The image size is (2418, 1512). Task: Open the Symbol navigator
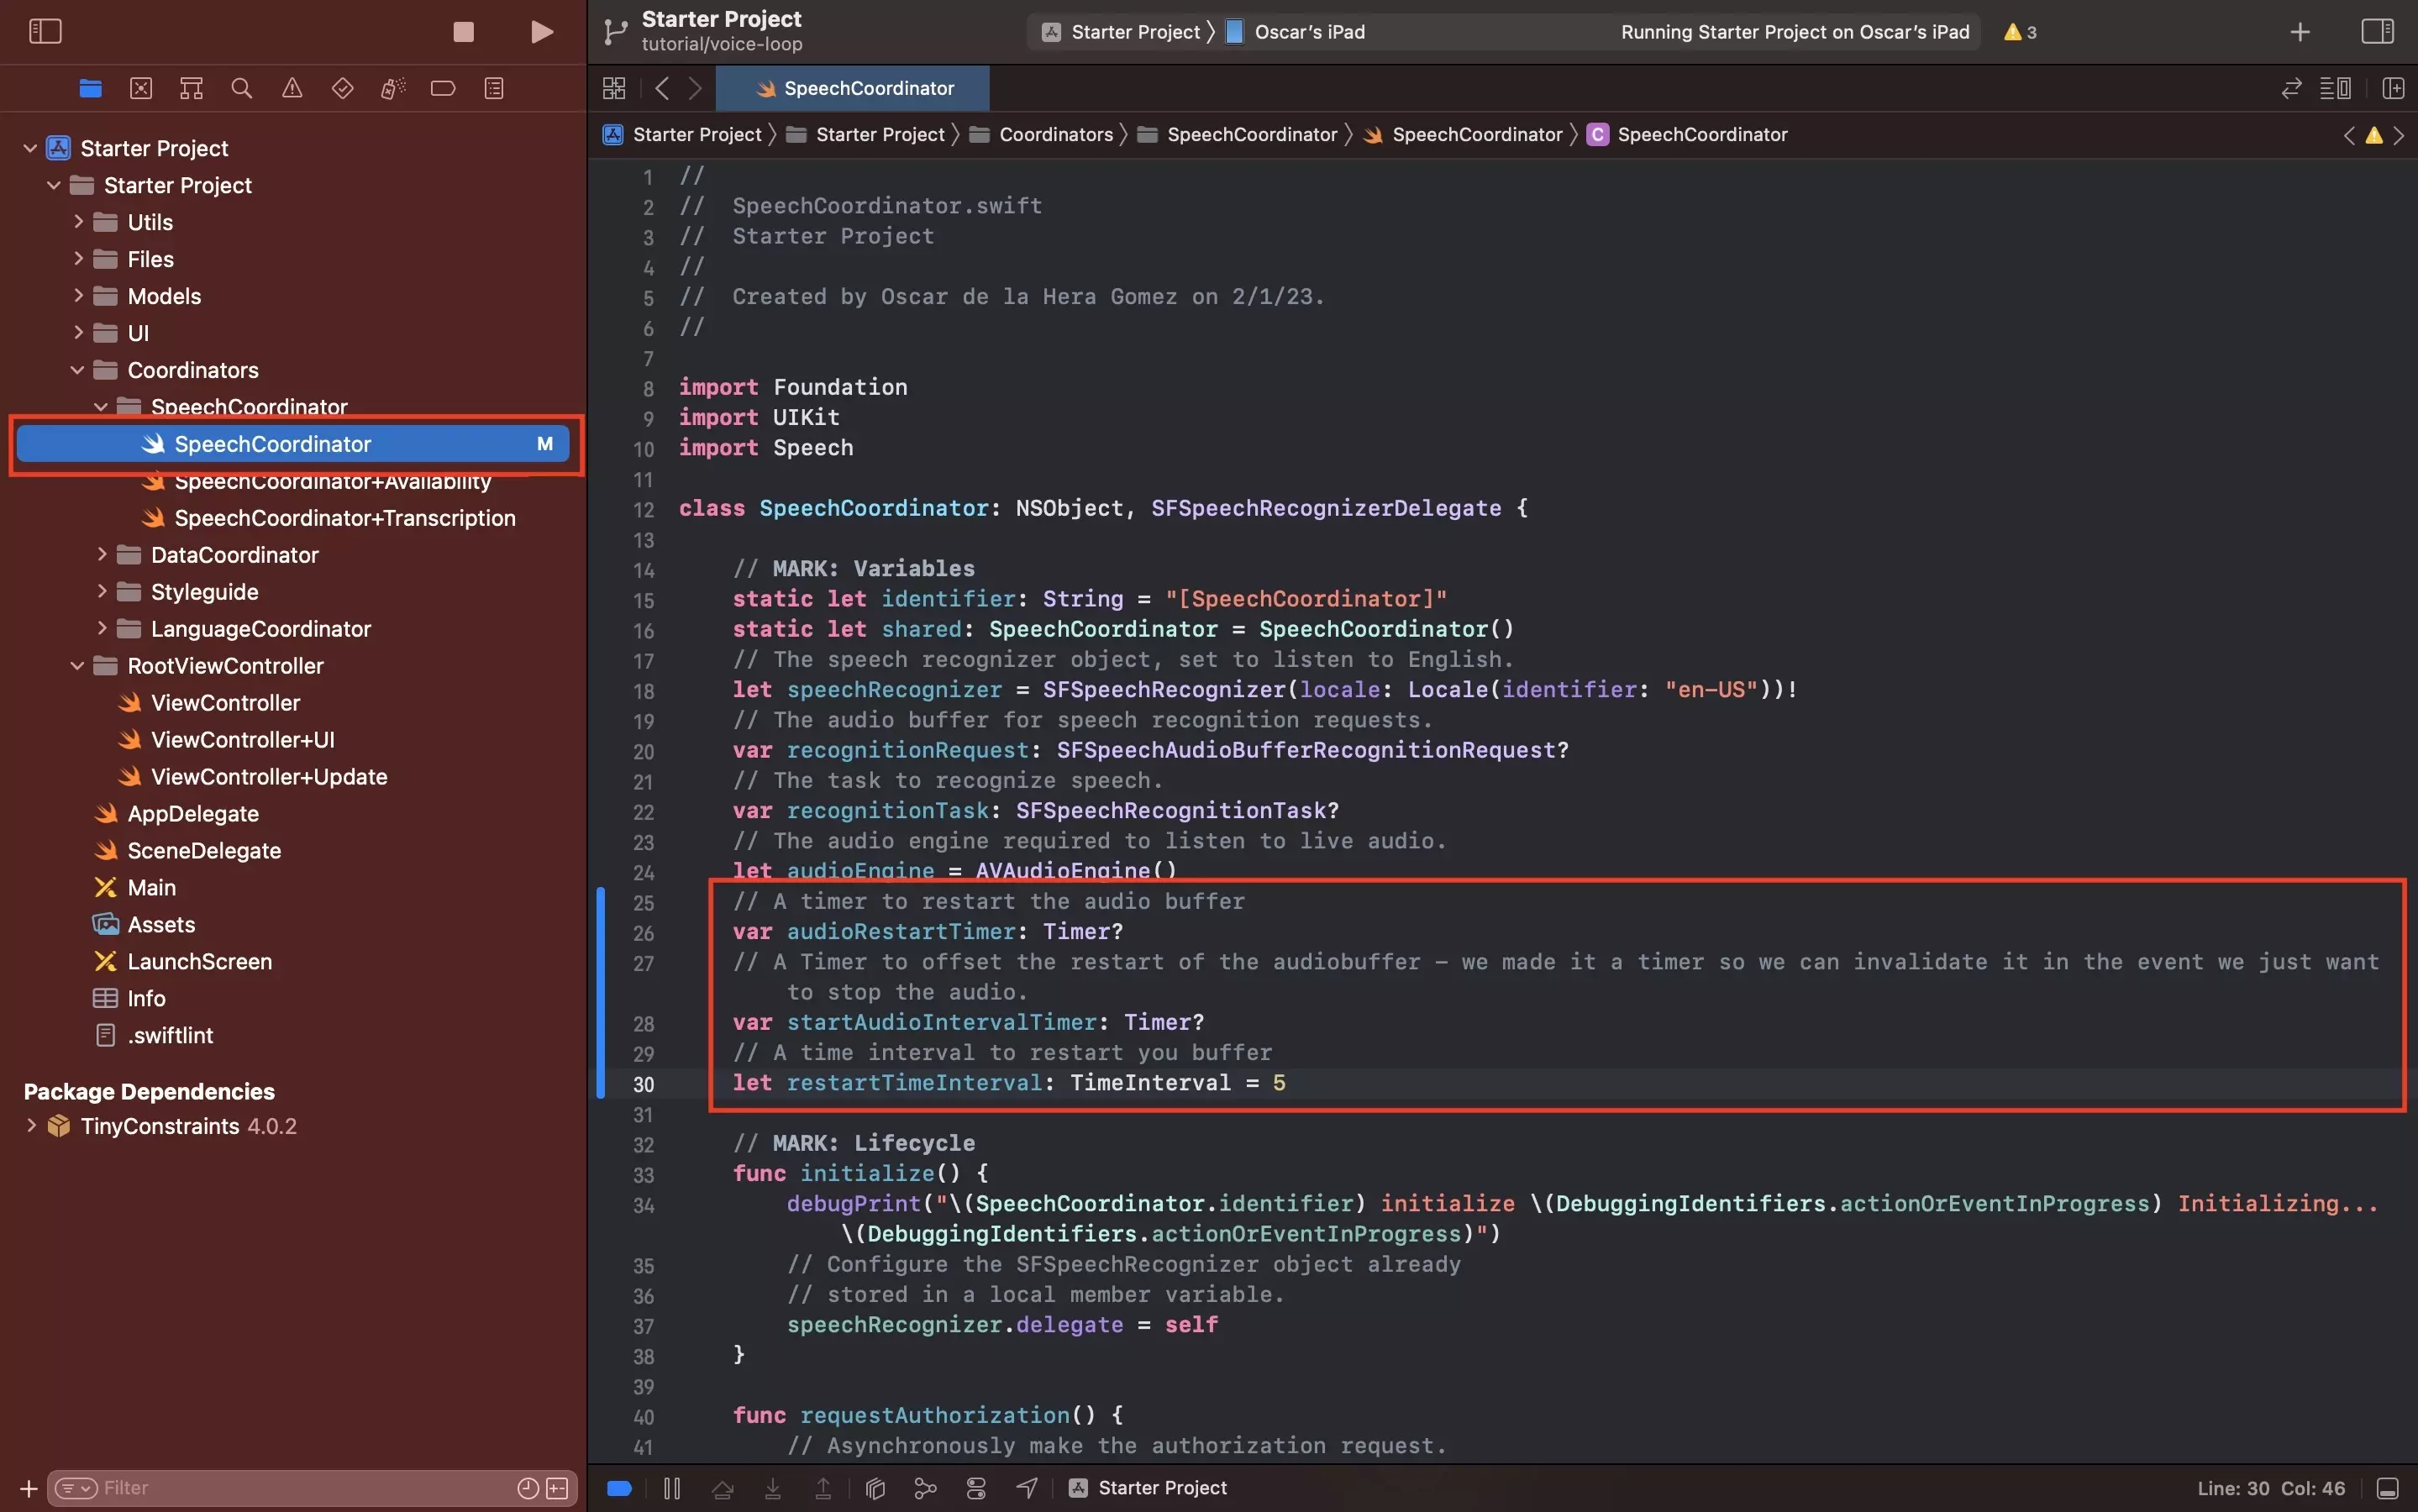pyautogui.click(x=191, y=88)
